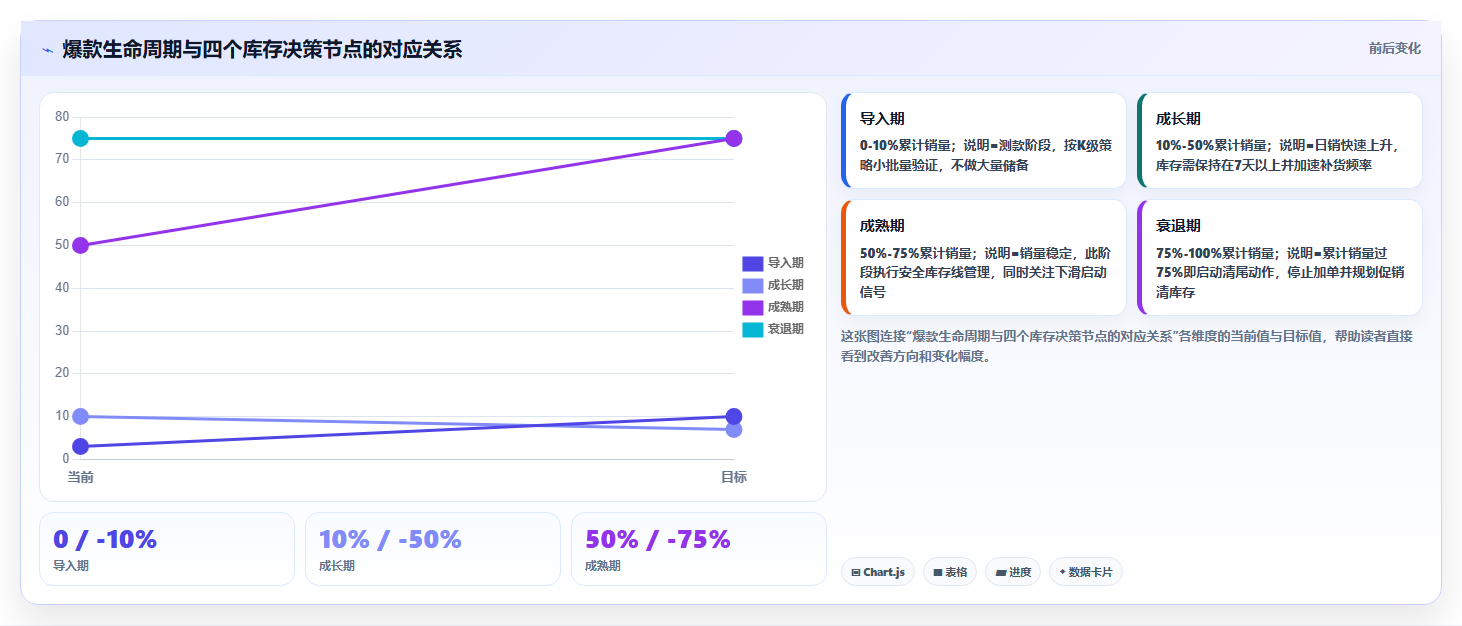Screen dimensions: 1462x626
Task: Click the 80 y-axis tick label
Action: pyautogui.click(x=62, y=117)
